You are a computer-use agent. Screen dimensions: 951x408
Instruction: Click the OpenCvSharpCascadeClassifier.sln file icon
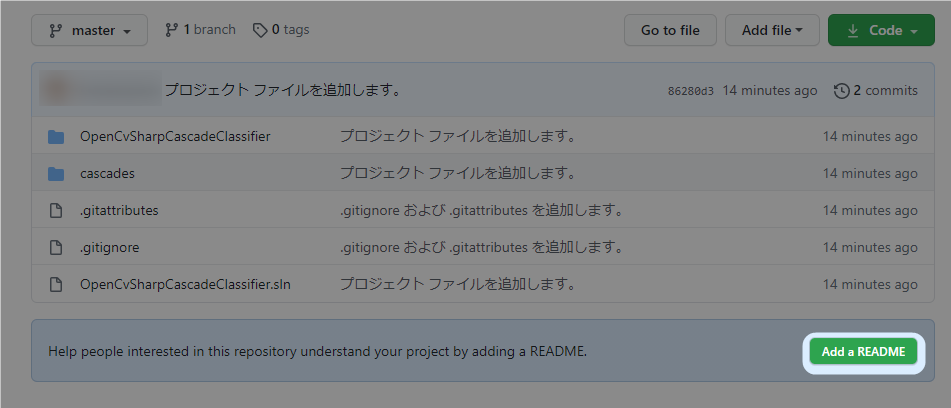pos(56,284)
